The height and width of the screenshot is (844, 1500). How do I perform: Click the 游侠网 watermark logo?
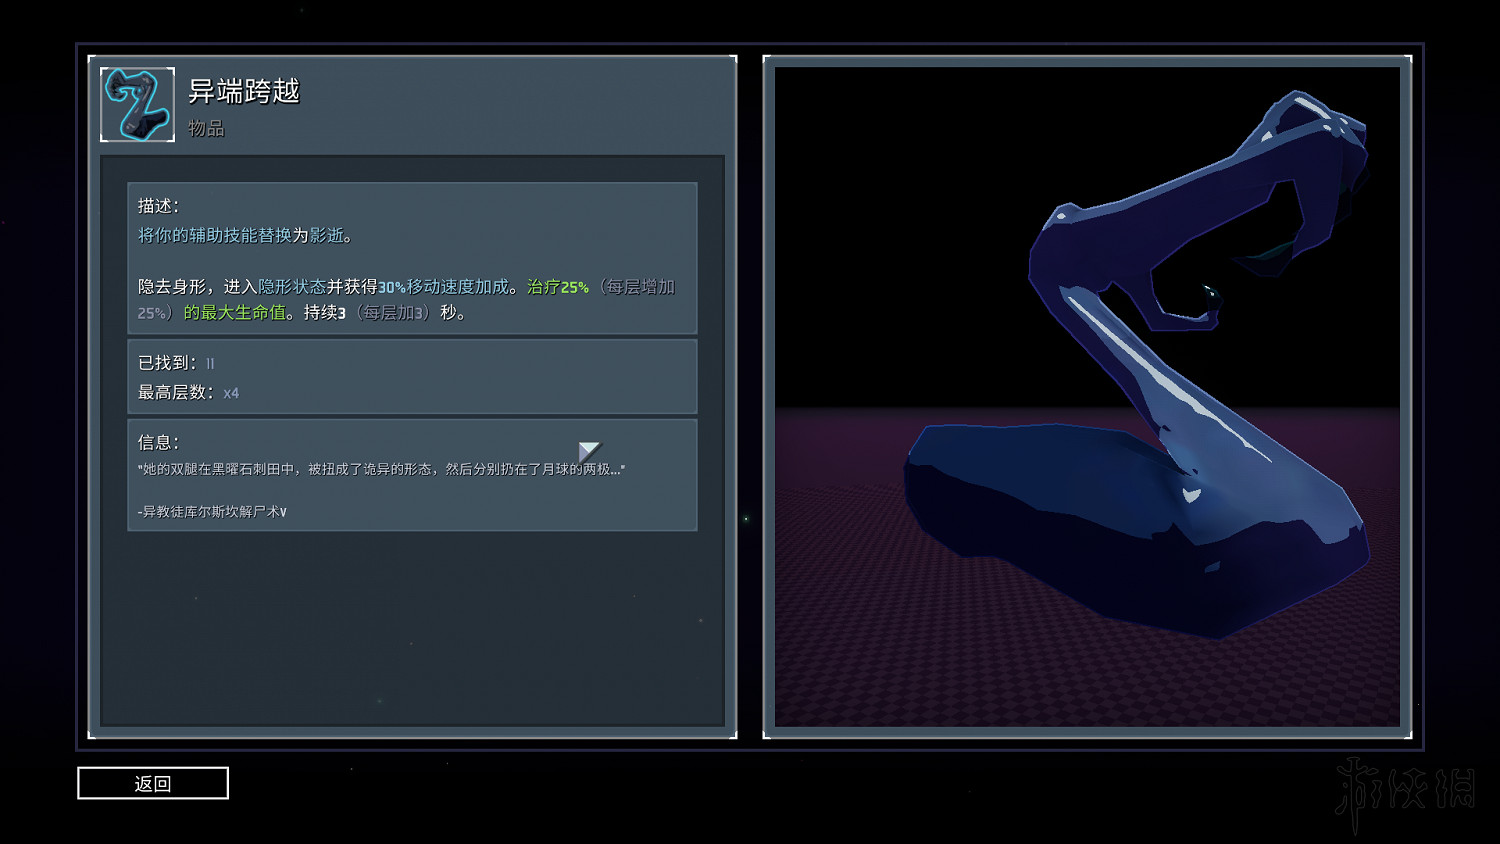click(x=1406, y=790)
